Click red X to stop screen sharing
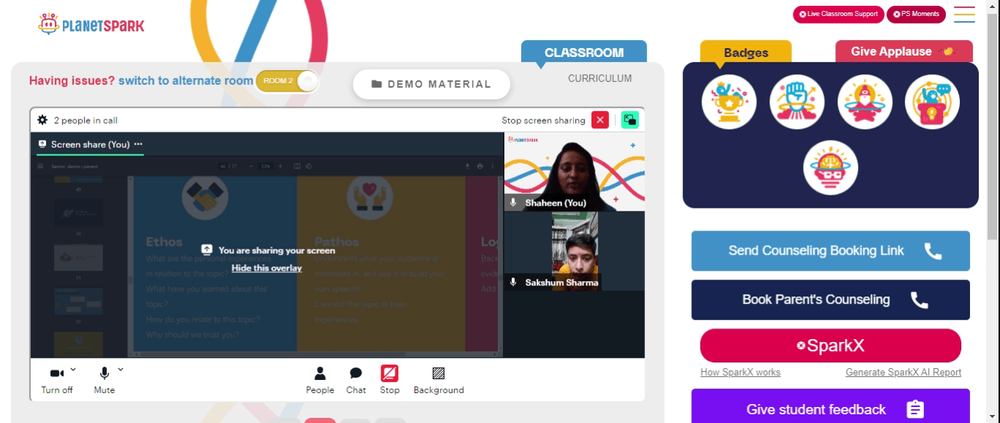Image resolution: width=1000 pixels, height=423 pixels. pyautogui.click(x=599, y=120)
